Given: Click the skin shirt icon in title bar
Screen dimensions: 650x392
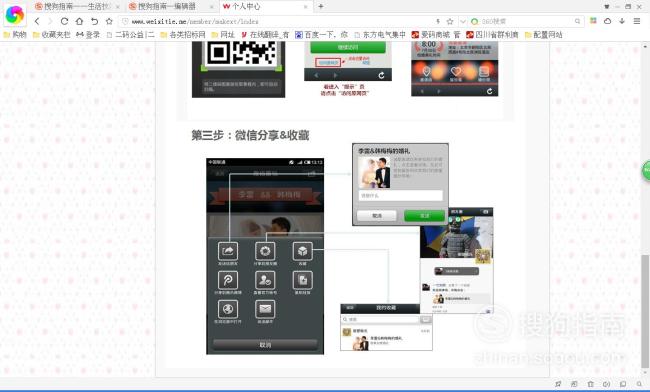Looking at the screenshot, I should 606,7.
